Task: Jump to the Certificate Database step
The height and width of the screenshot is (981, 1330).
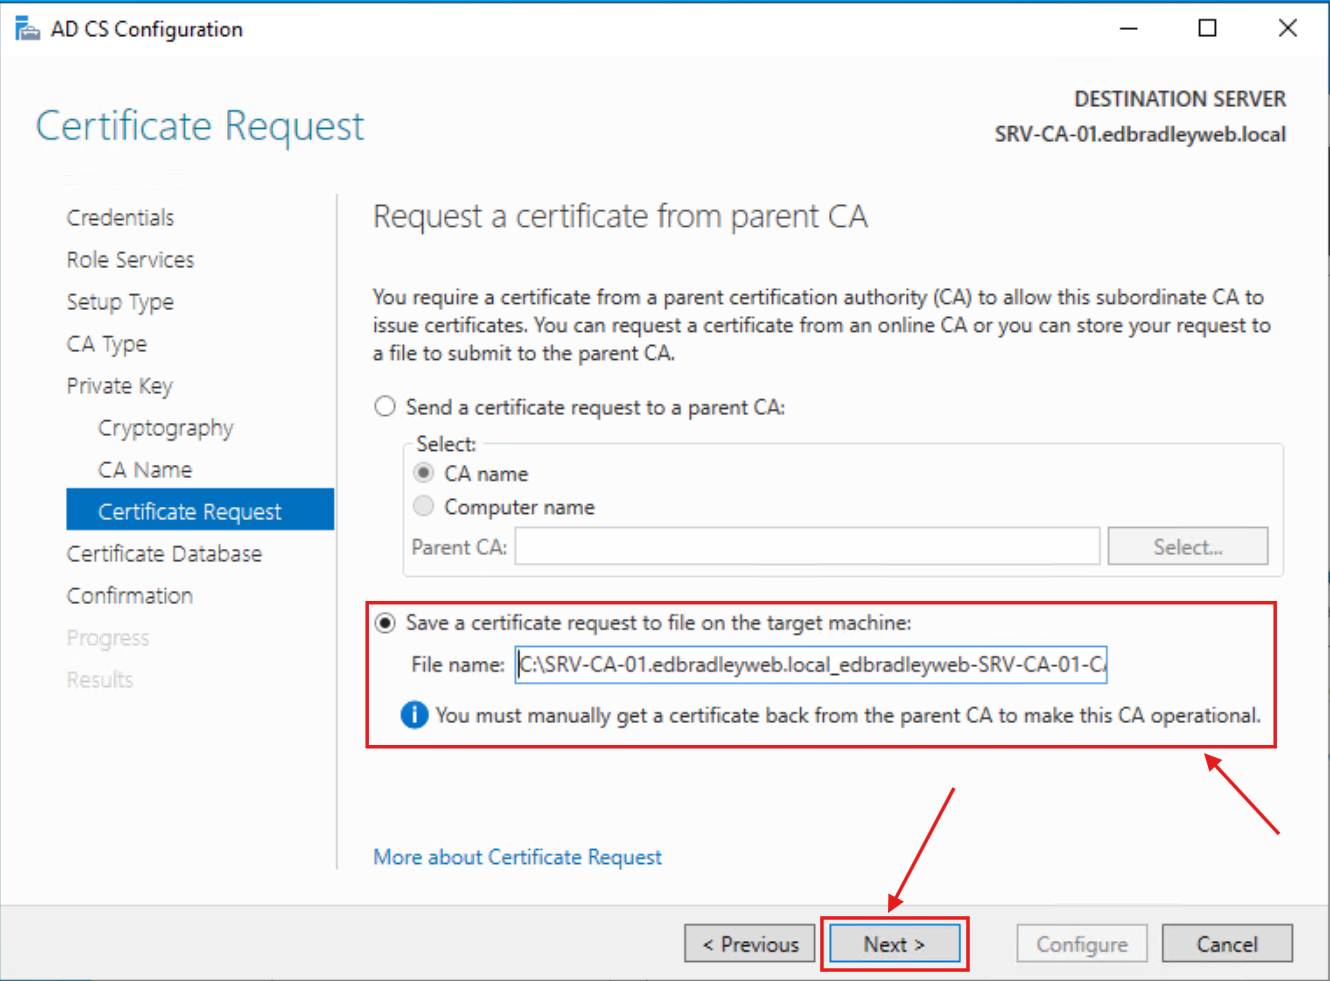Action: [164, 553]
